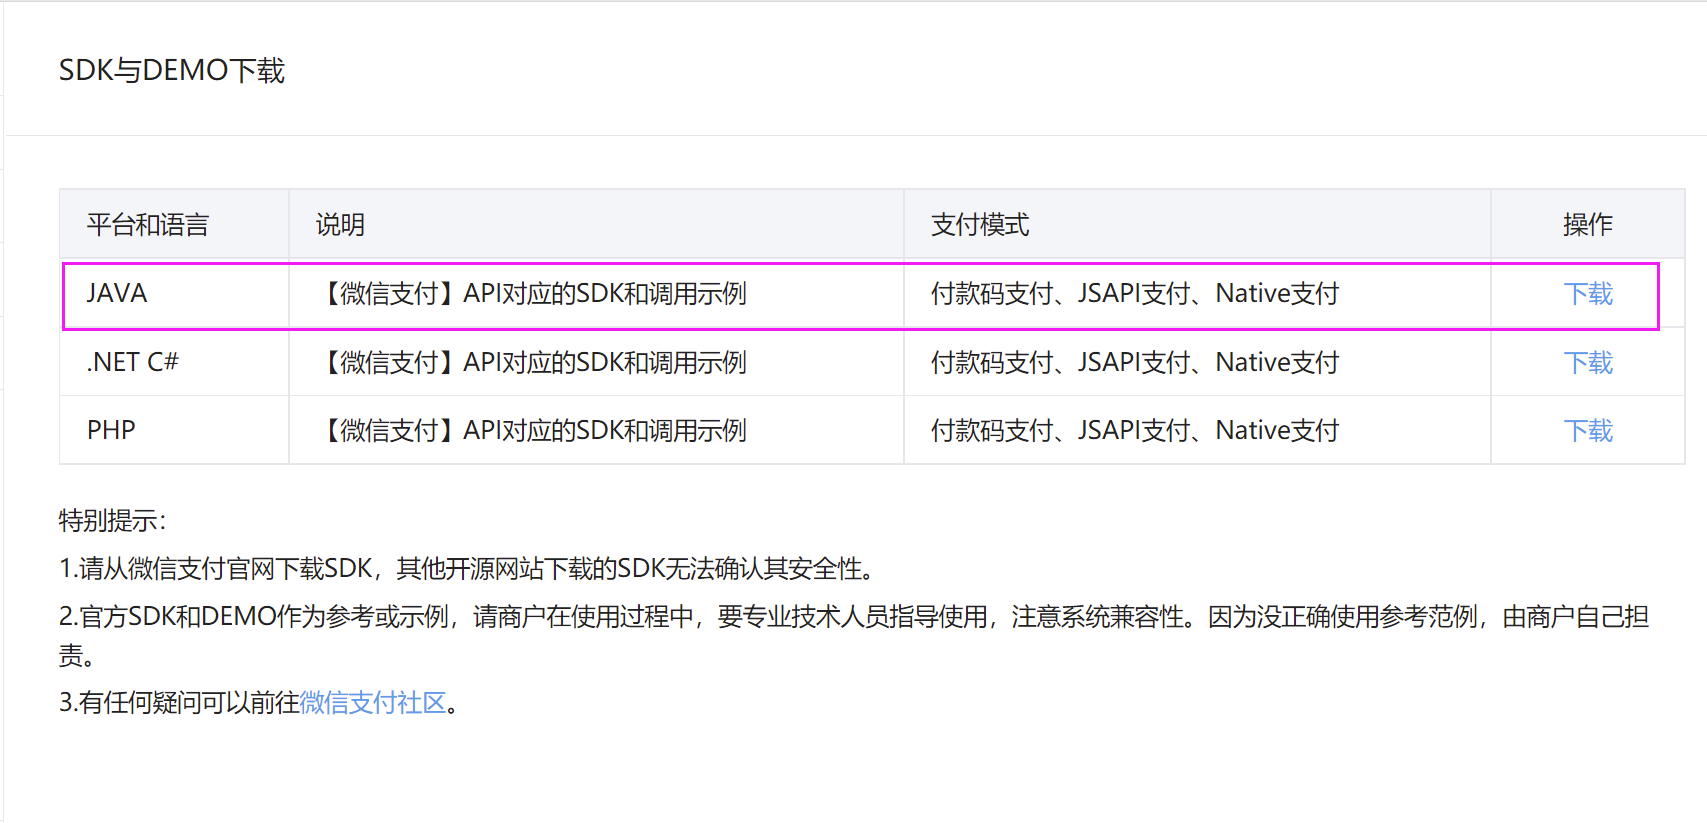Click the PHP row payment modes cell
1707x823 pixels.
point(1198,430)
